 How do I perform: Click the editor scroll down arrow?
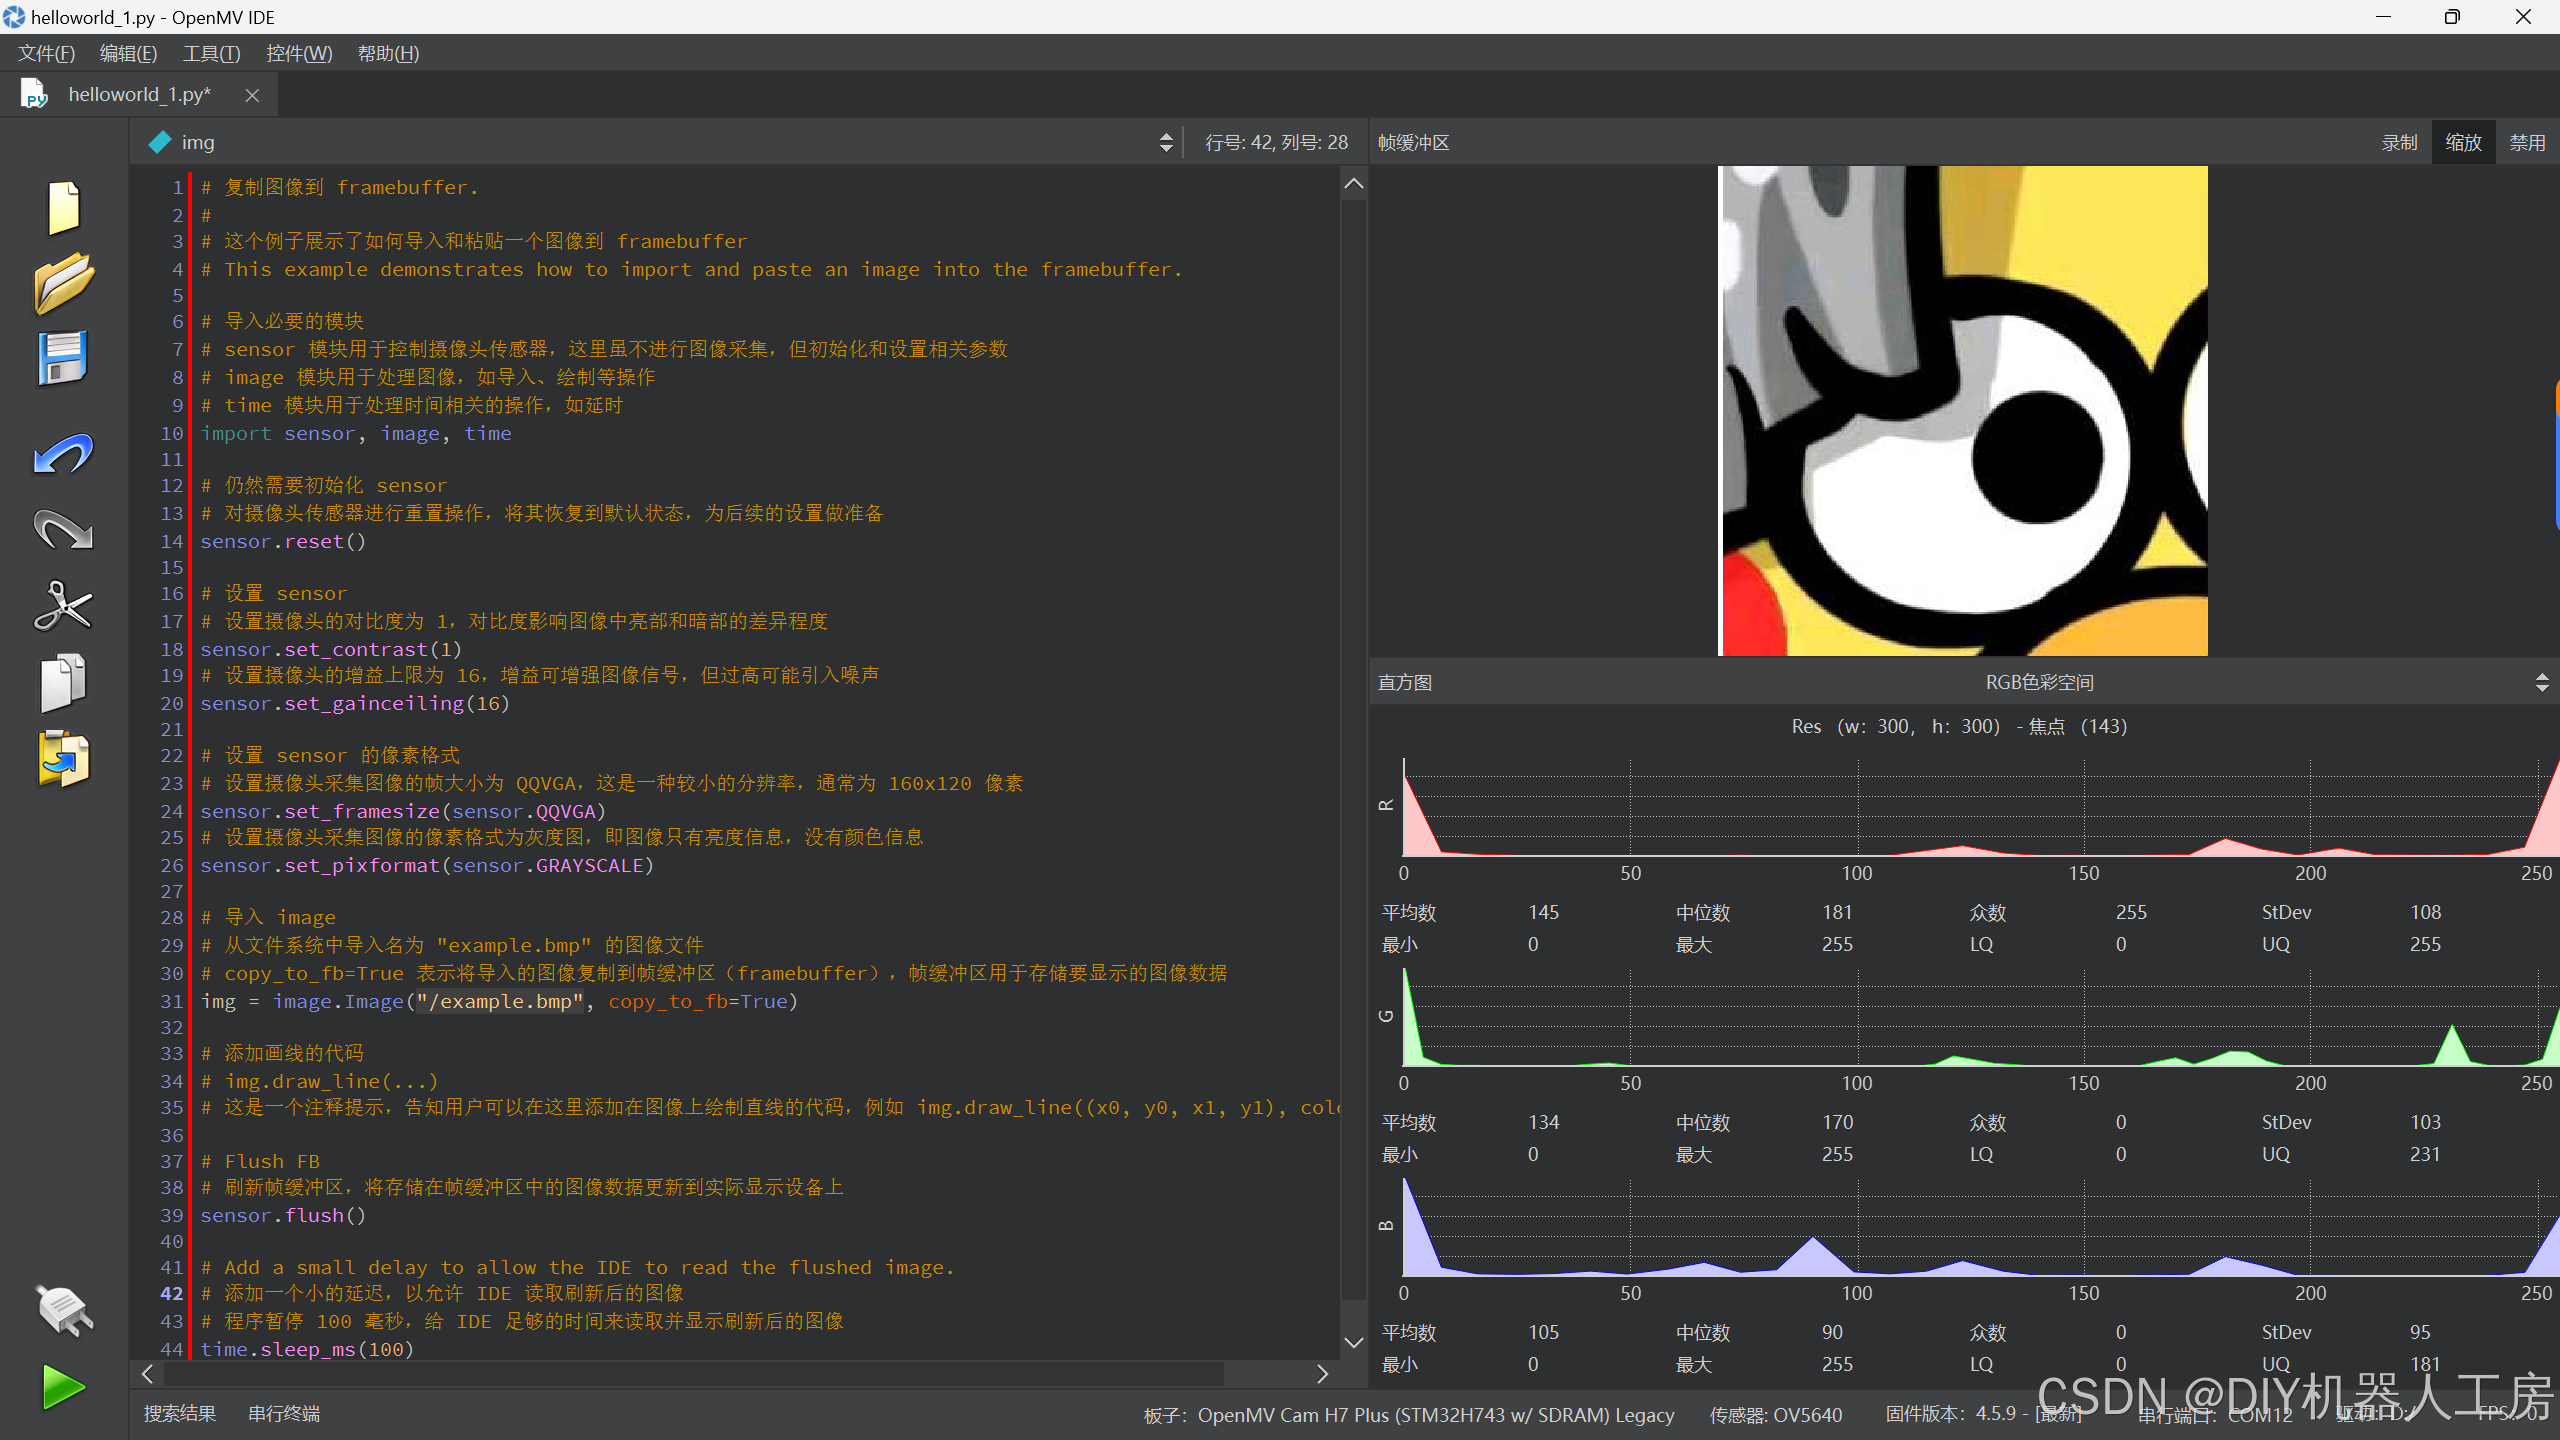[1354, 1343]
